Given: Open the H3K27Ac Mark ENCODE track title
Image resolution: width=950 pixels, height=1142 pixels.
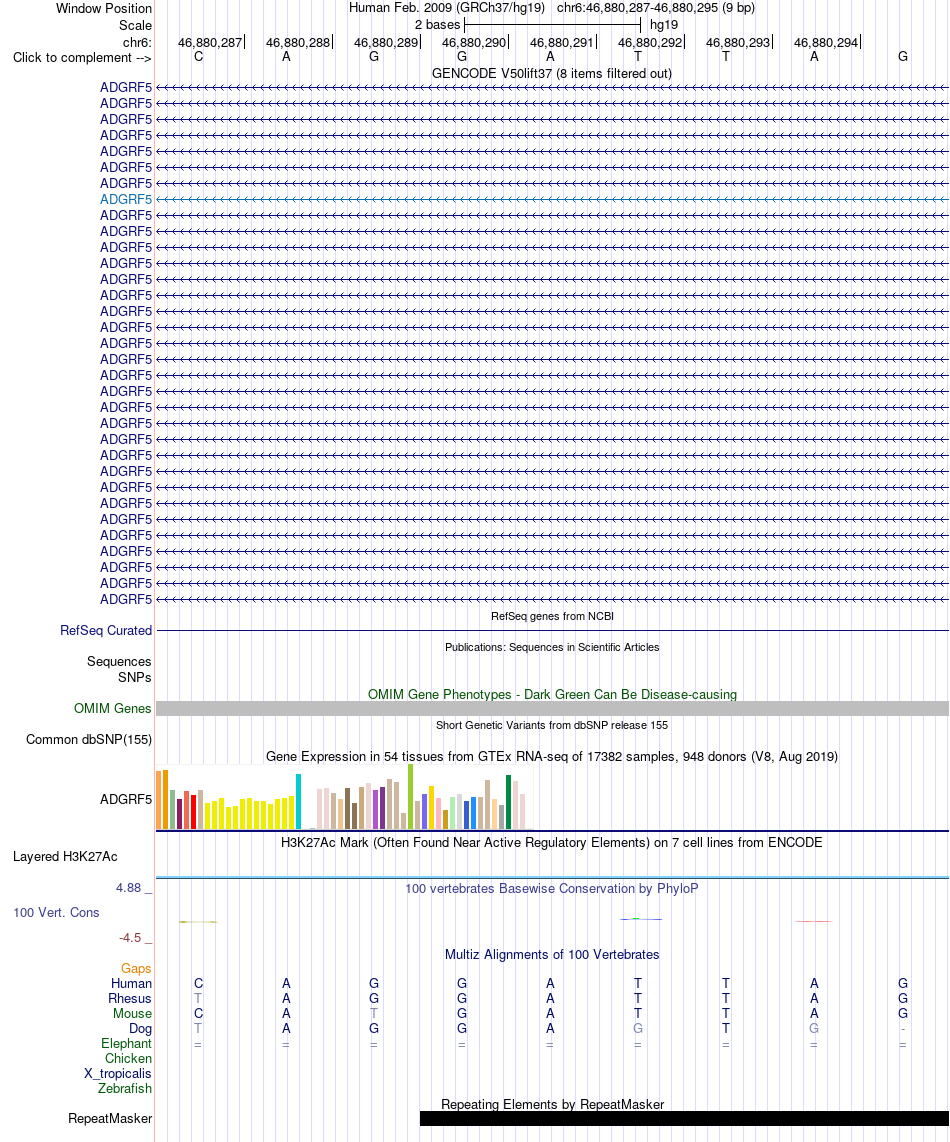Looking at the screenshot, I should pos(551,843).
